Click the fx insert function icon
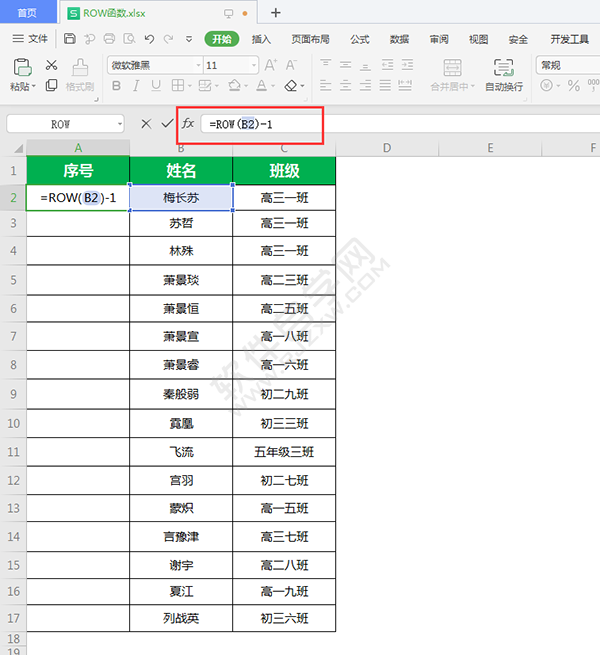Viewport: 600px width, 655px height. (x=188, y=124)
